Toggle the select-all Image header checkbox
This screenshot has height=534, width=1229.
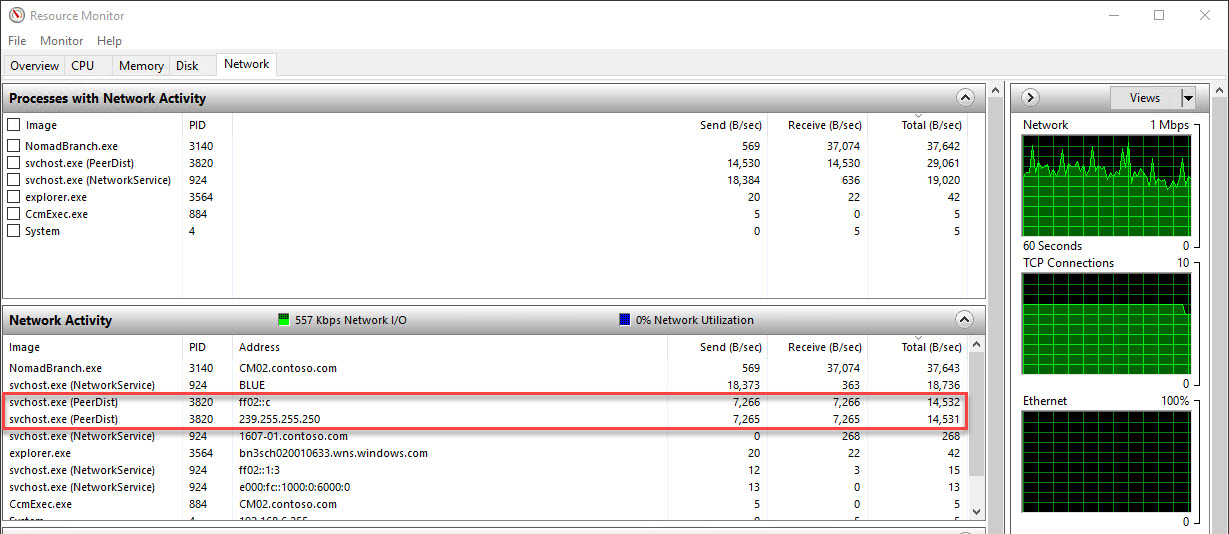tap(14, 125)
